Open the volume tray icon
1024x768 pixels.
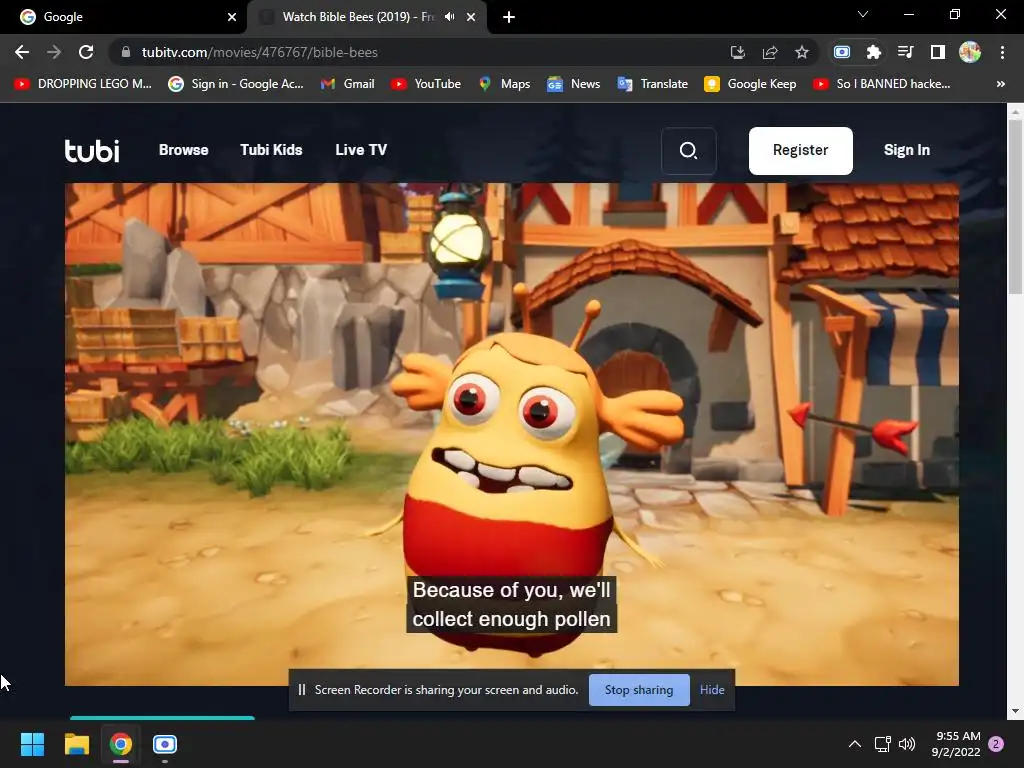906,744
